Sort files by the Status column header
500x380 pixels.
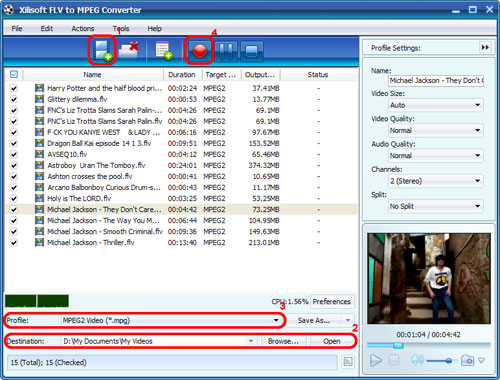coord(318,75)
